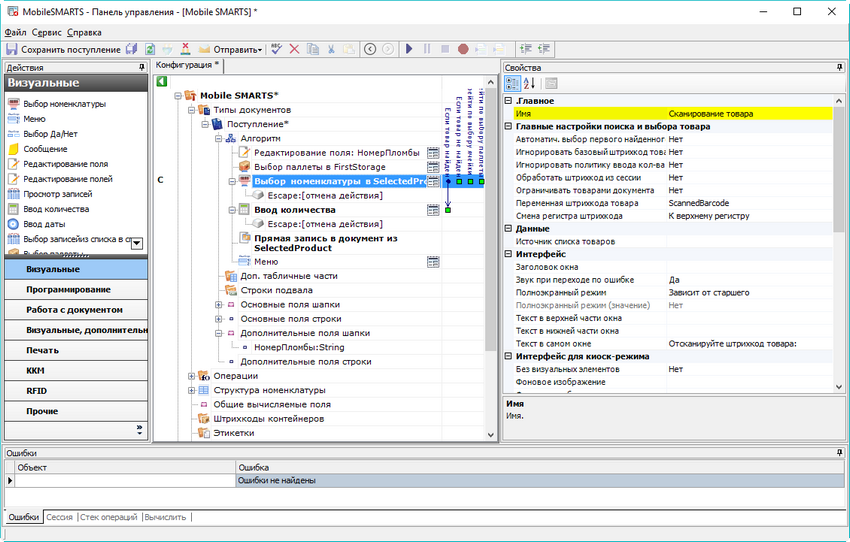Screen dimensions: 850x542
Task: Edit the Имя property value field
Action: [750, 114]
